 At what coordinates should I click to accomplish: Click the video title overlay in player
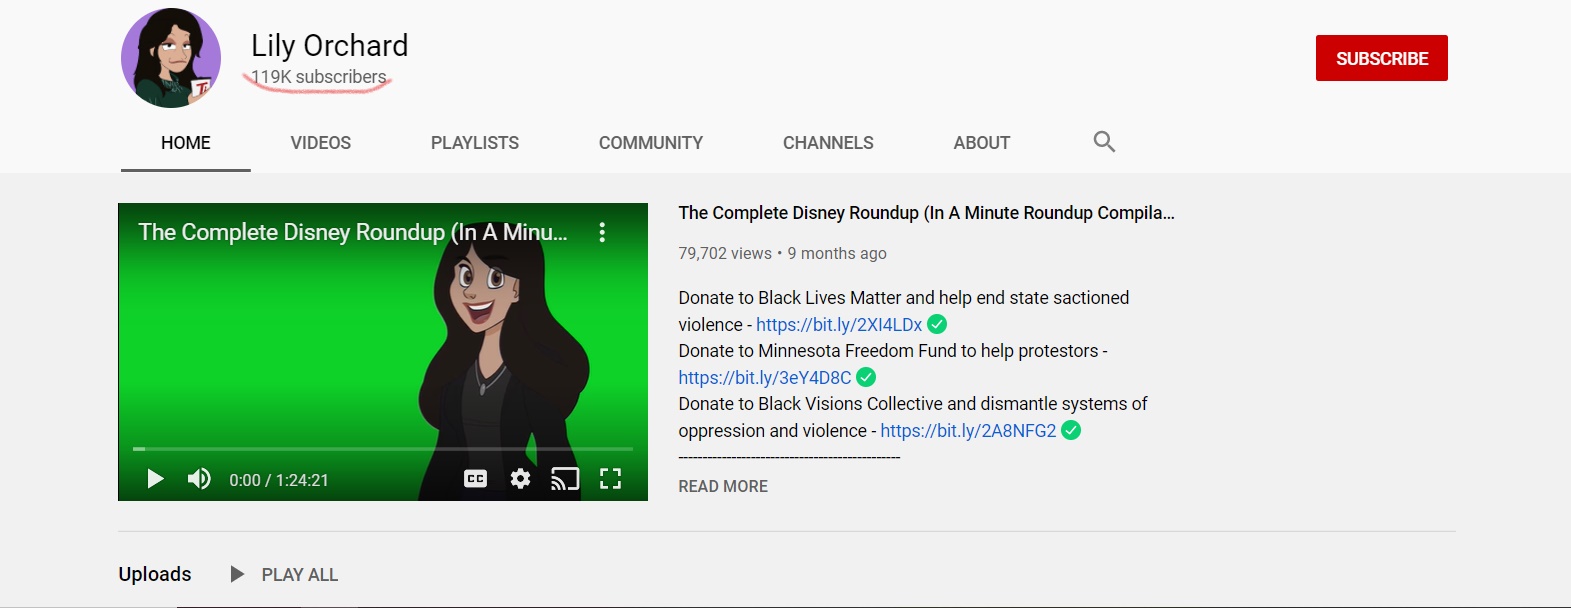coord(353,232)
